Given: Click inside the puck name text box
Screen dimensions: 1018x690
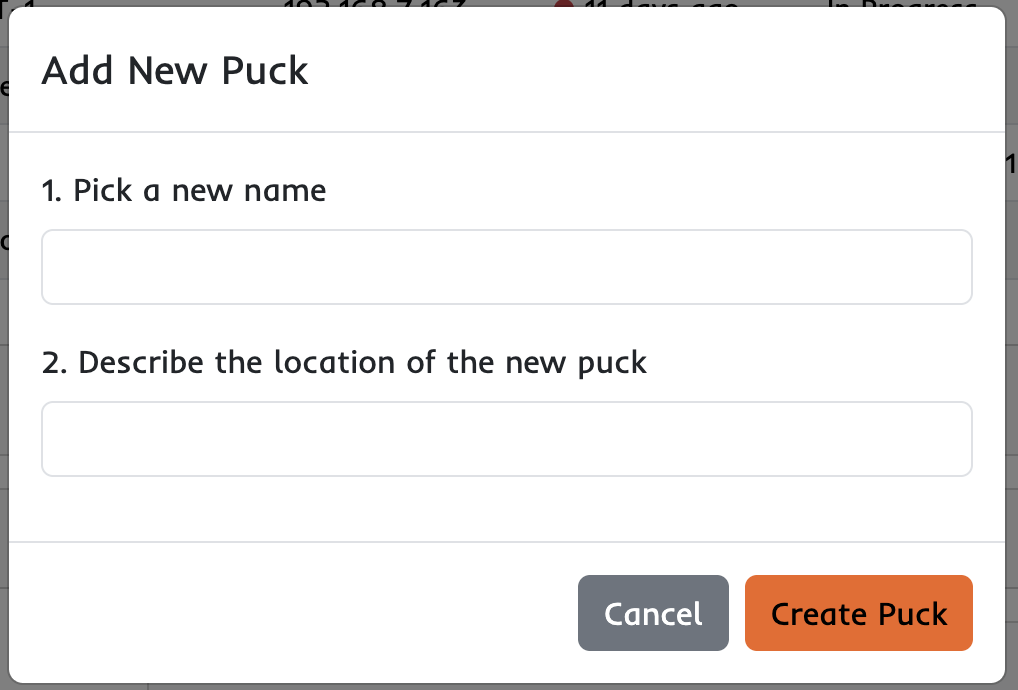Looking at the screenshot, I should tap(506, 266).
